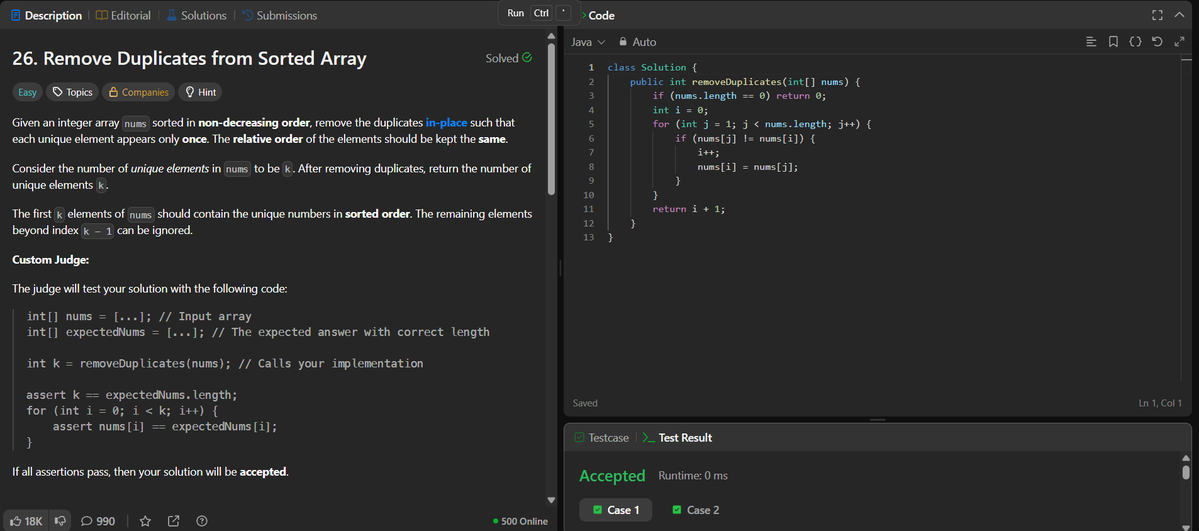1199x531 pixels.
Task: Click the Runtime: 0 ms text
Action: coord(693,476)
